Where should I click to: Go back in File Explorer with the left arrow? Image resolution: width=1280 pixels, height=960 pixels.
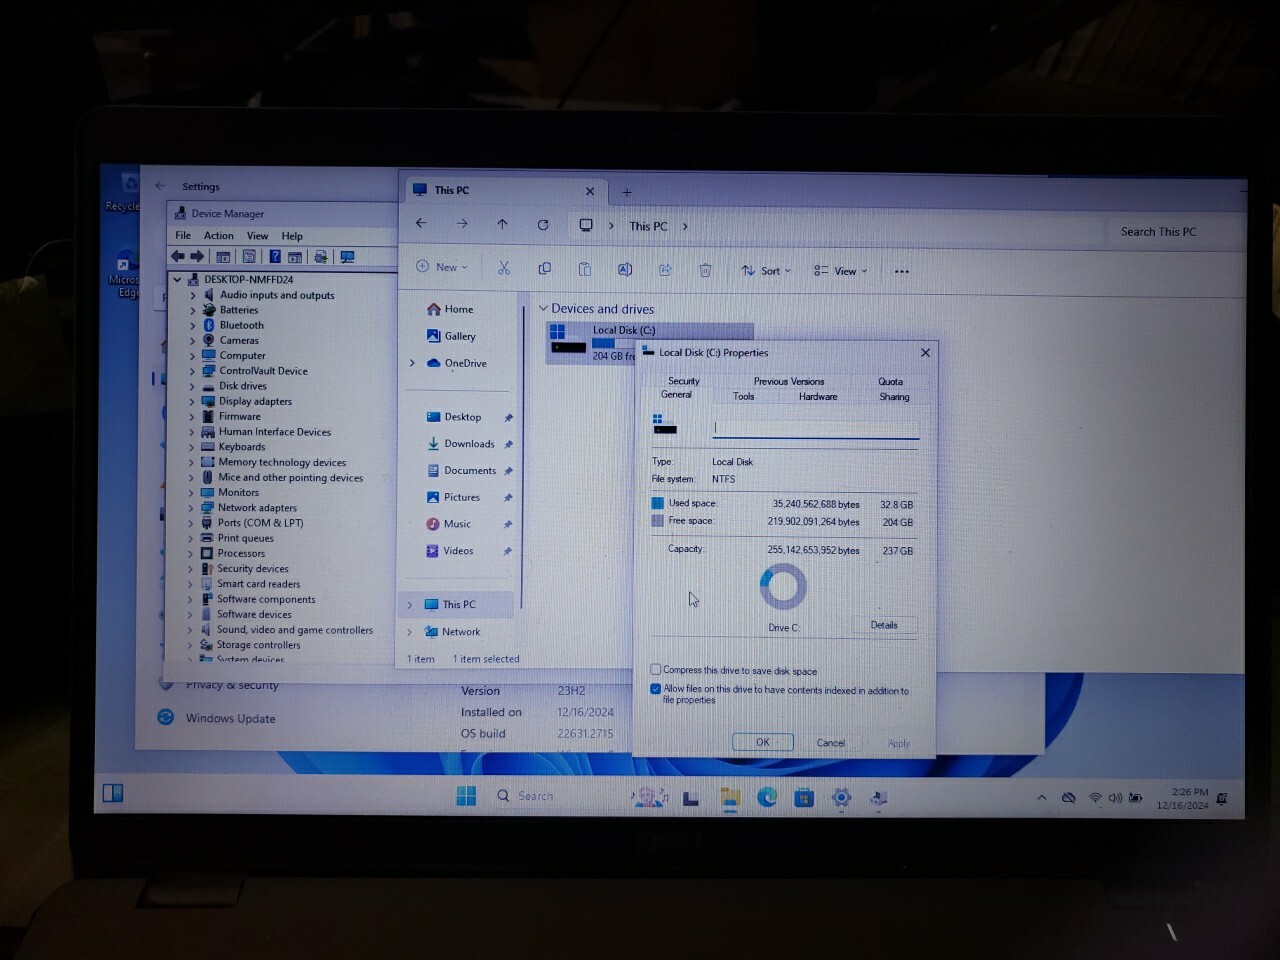(x=421, y=223)
